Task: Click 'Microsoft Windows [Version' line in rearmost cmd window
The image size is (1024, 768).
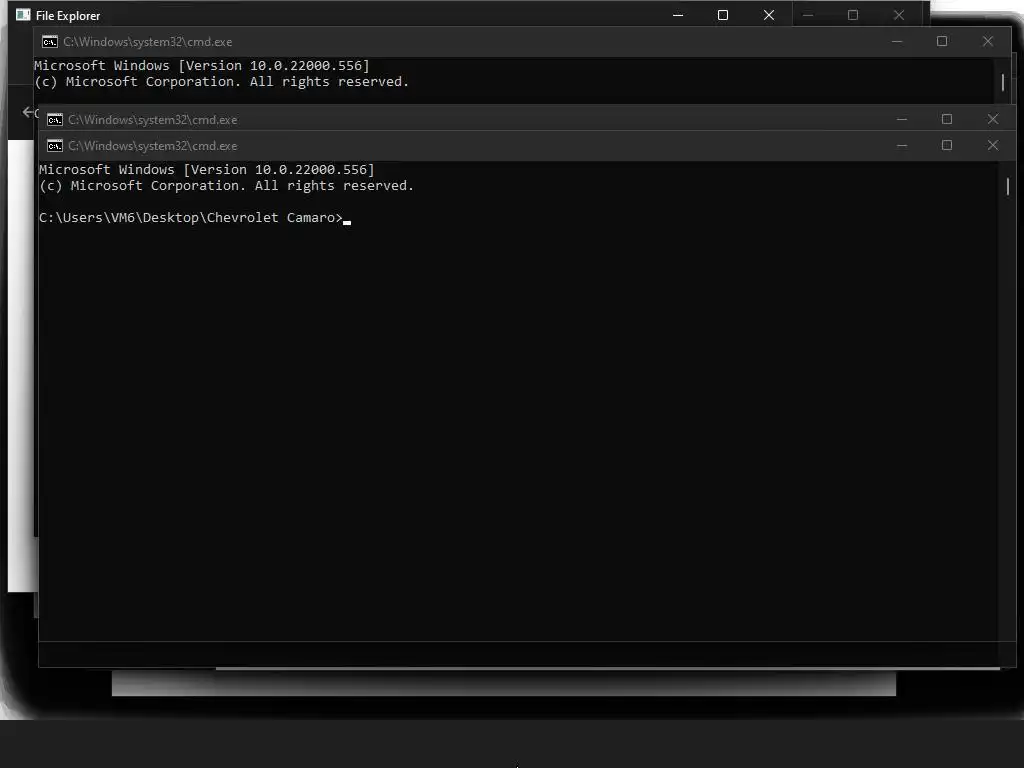Action: tap(202, 66)
